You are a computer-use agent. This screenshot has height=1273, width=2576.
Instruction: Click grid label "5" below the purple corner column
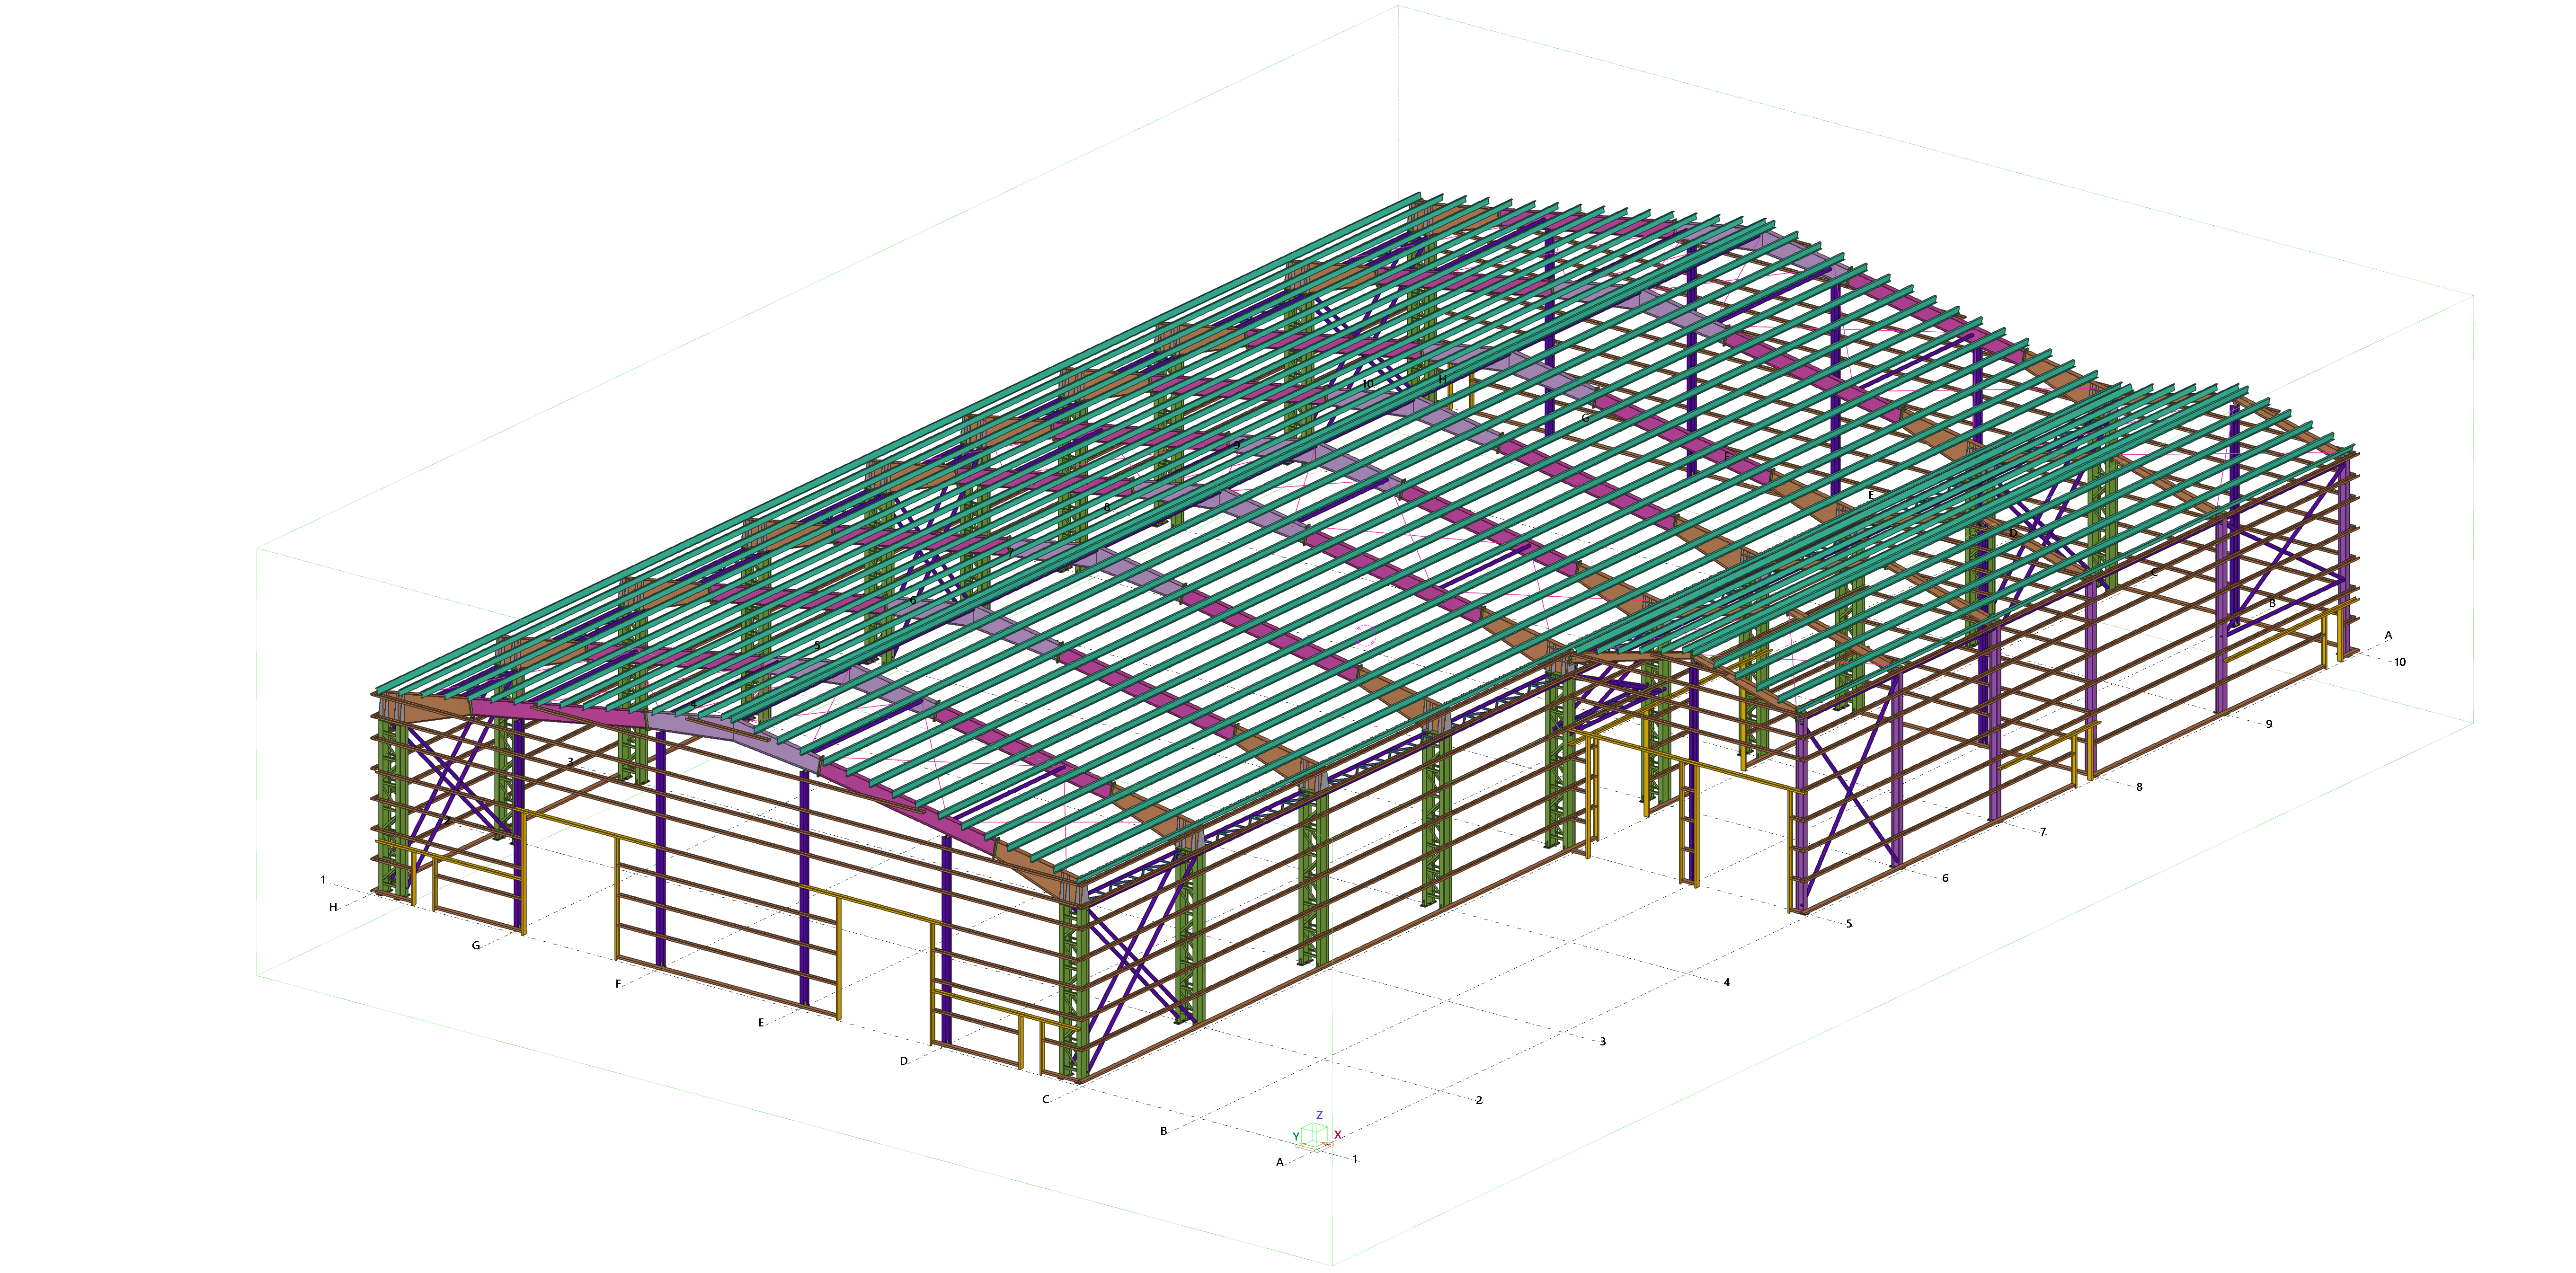pos(1849,924)
